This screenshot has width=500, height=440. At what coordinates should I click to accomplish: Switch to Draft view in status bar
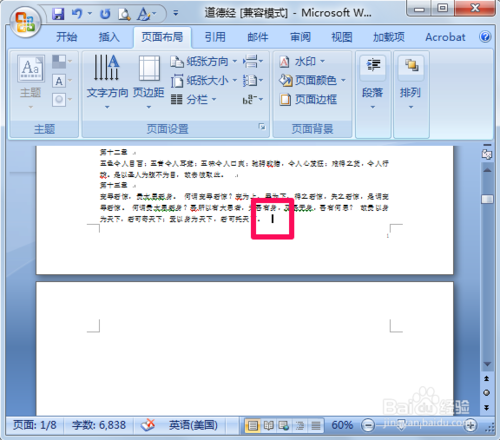[316, 425]
